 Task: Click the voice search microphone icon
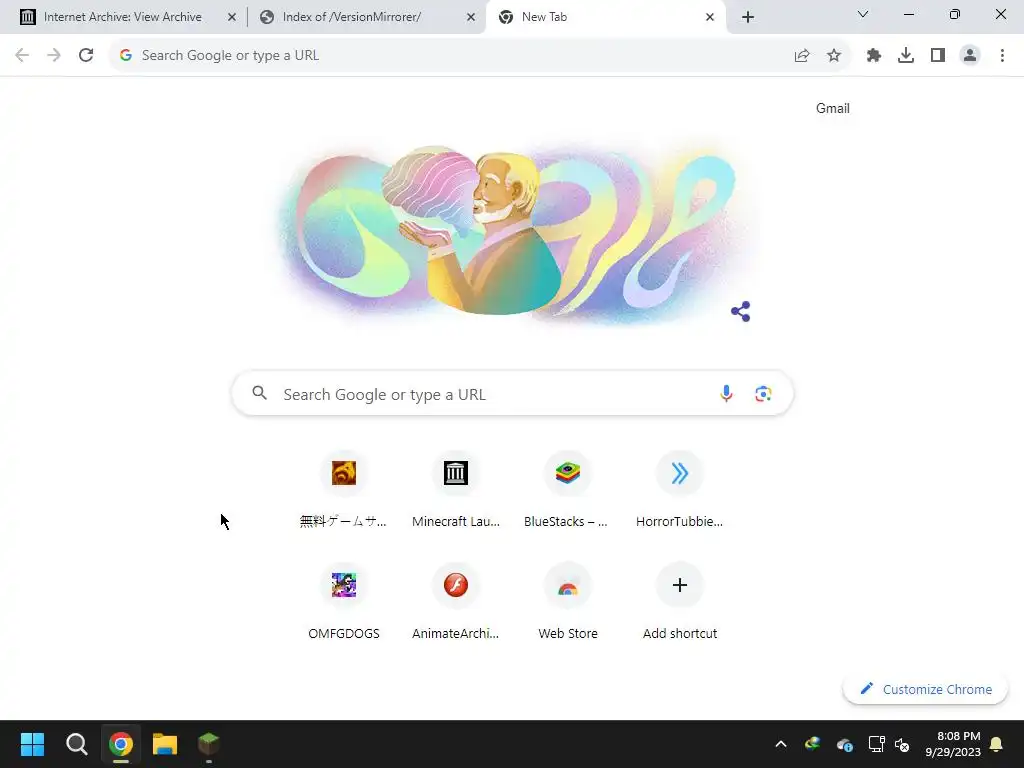(726, 394)
